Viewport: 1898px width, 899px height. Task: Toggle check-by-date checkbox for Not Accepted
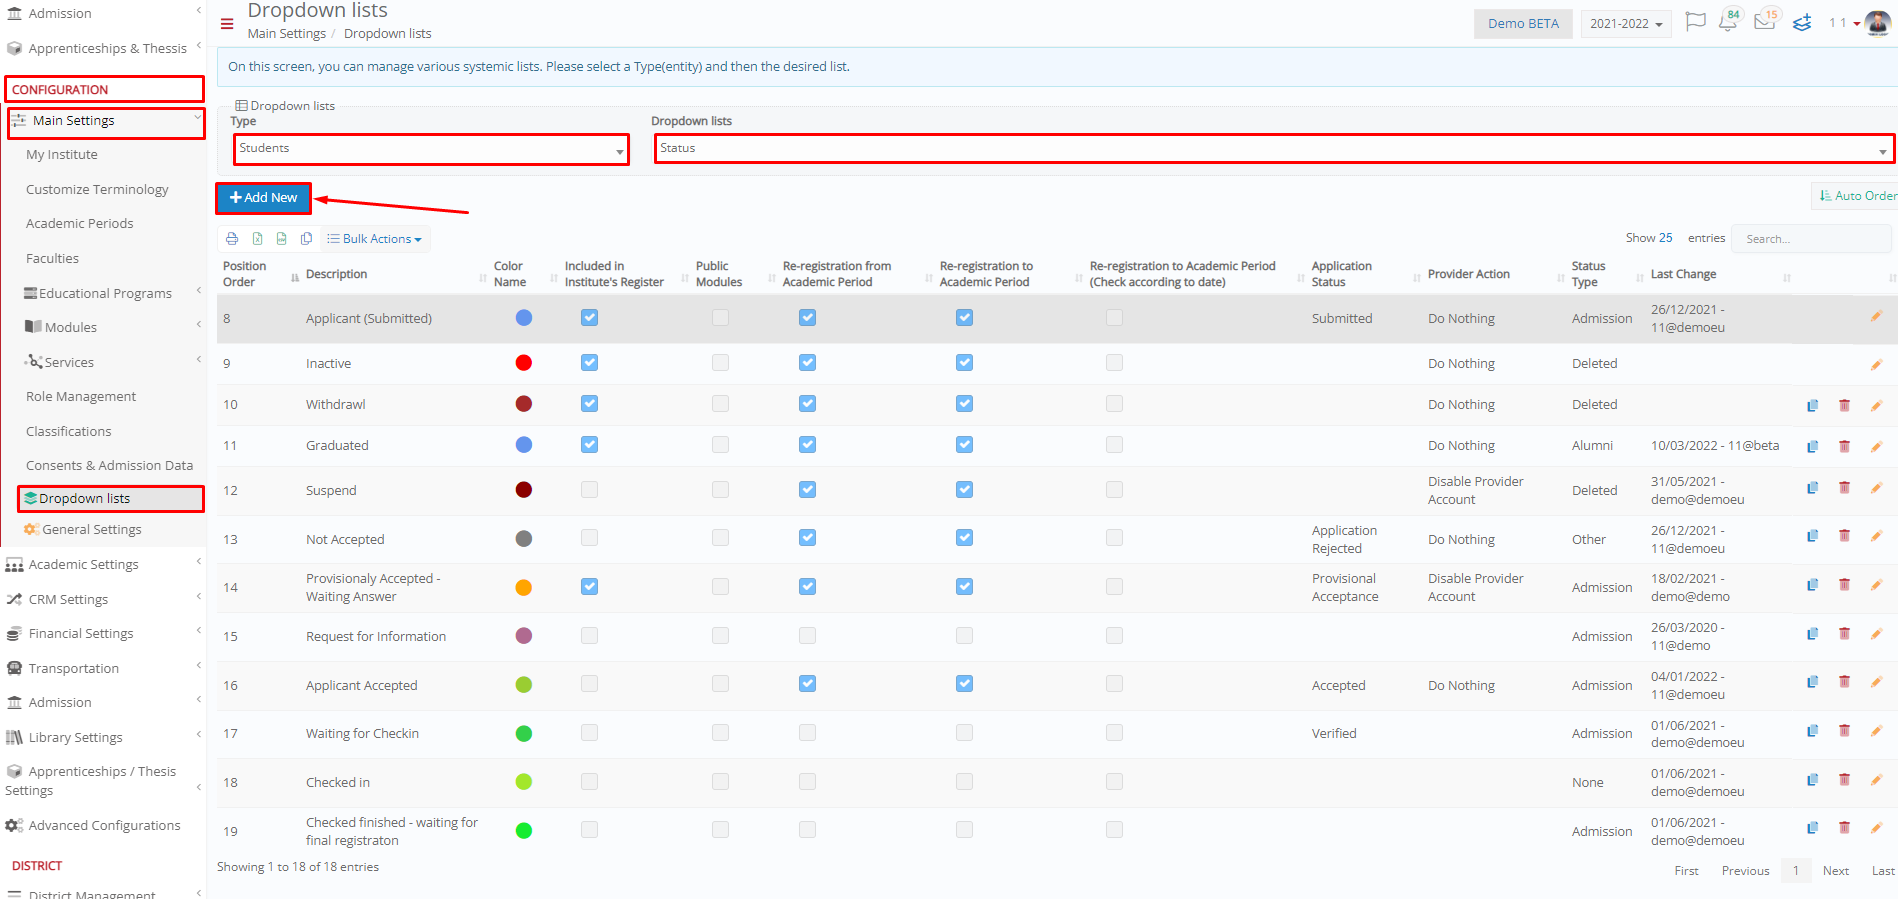click(x=1114, y=537)
